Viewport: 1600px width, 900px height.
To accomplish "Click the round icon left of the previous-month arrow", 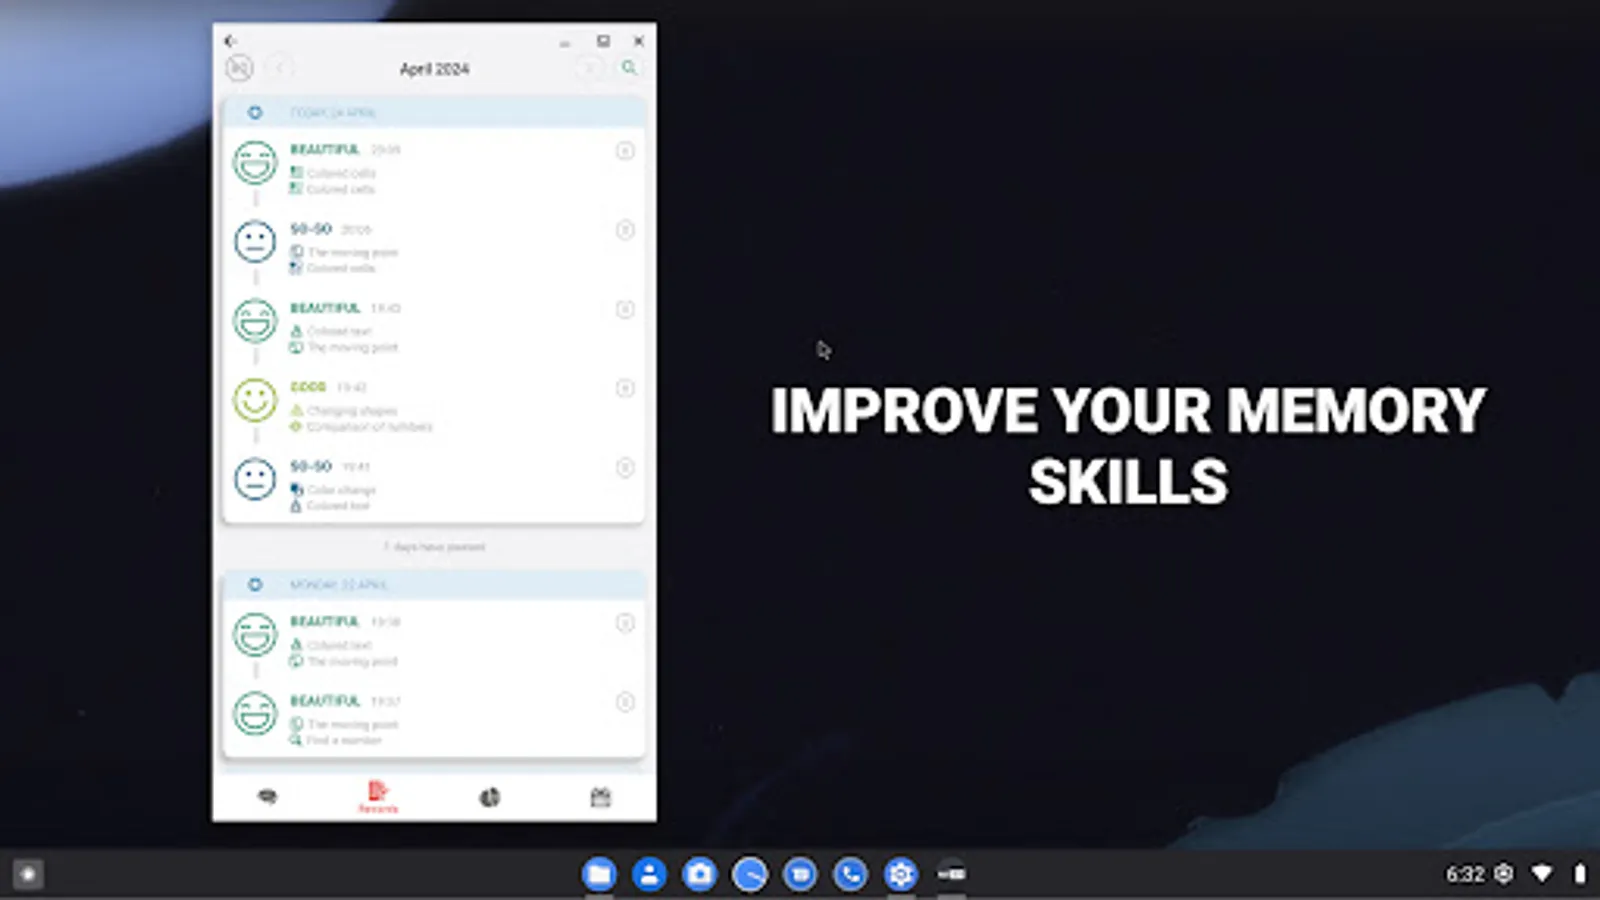I will [239, 68].
